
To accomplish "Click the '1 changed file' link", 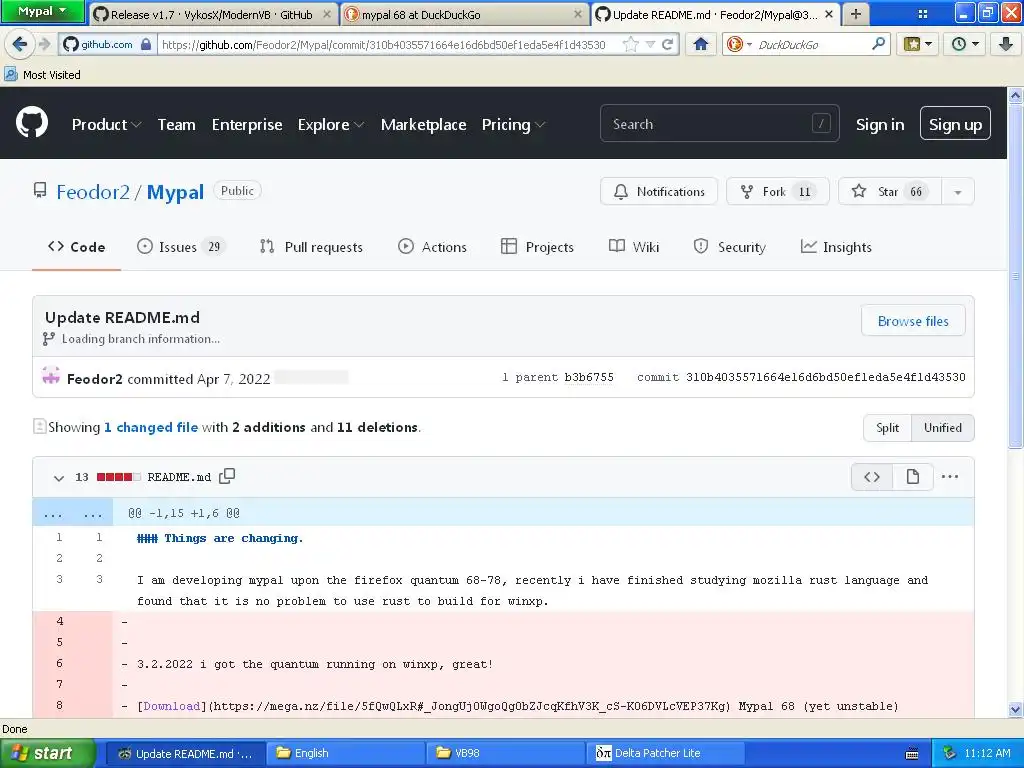I will (x=151, y=427).
